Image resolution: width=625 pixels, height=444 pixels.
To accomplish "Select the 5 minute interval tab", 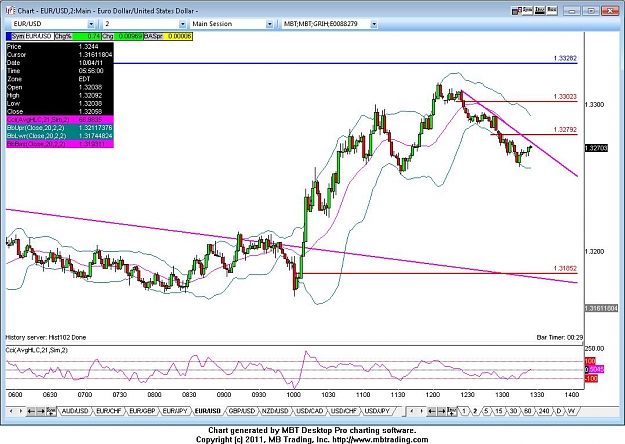I will (x=486, y=411).
